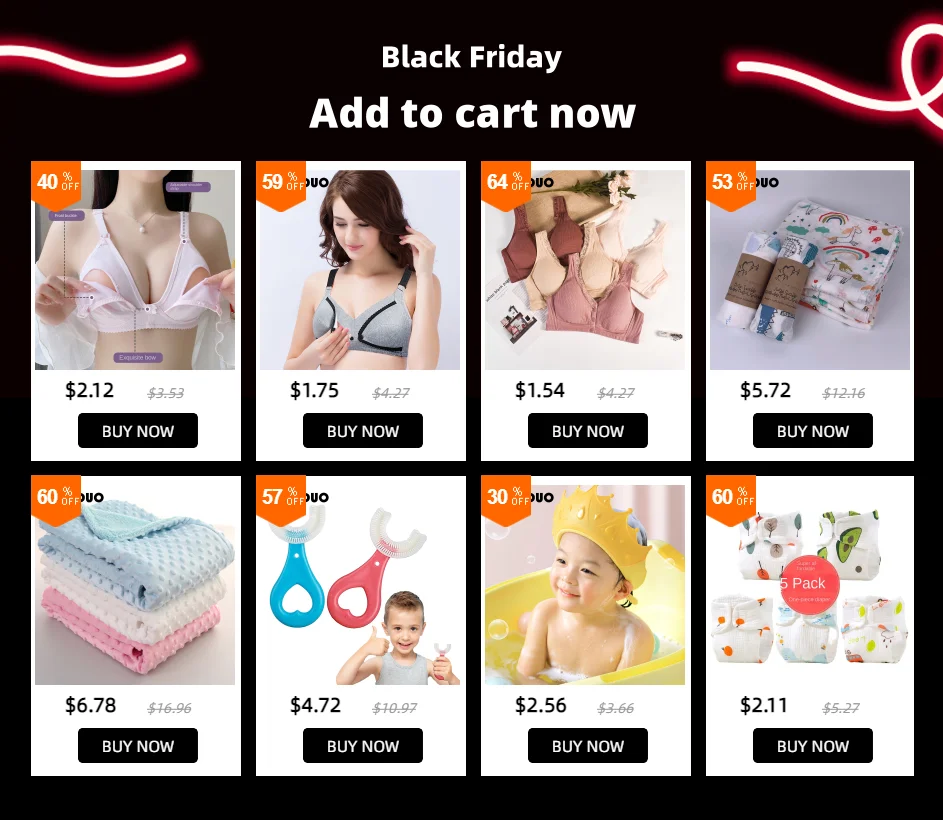Click BUY NOW for the $6.78 blanket
Screen dimensions: 943x820
138,745
